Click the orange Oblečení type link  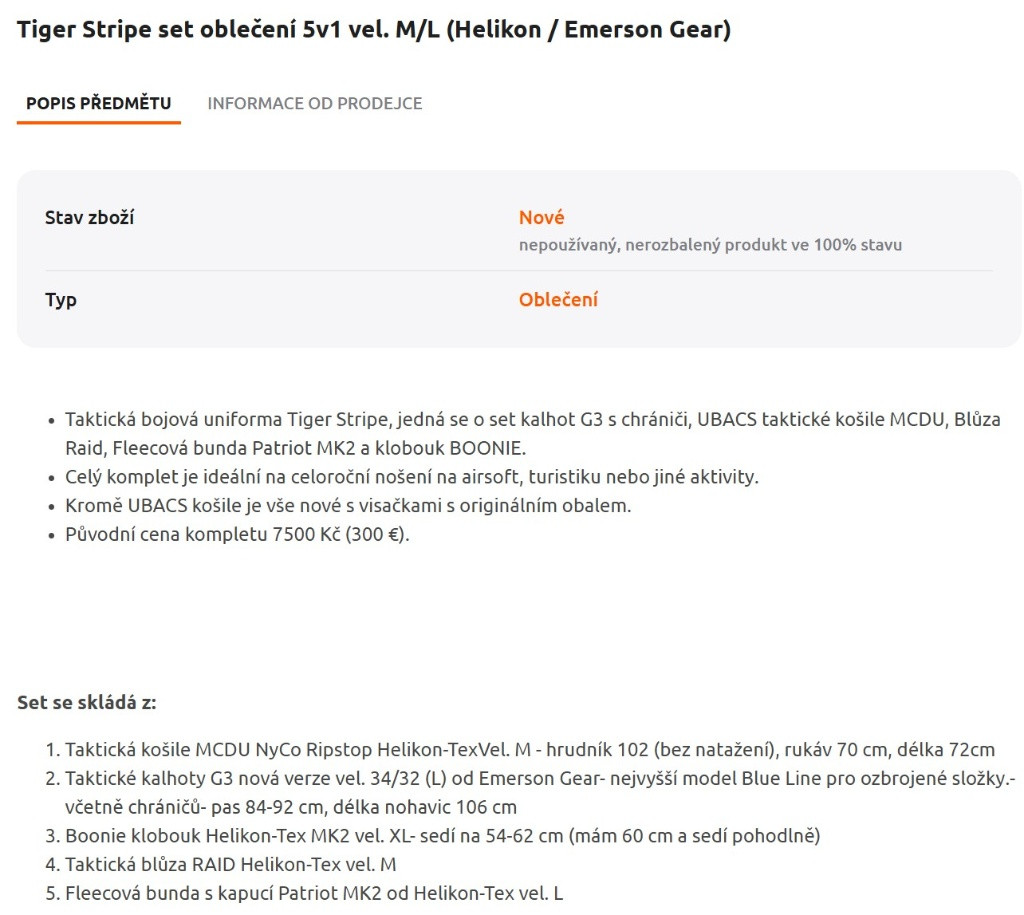[x=558, y=299]
